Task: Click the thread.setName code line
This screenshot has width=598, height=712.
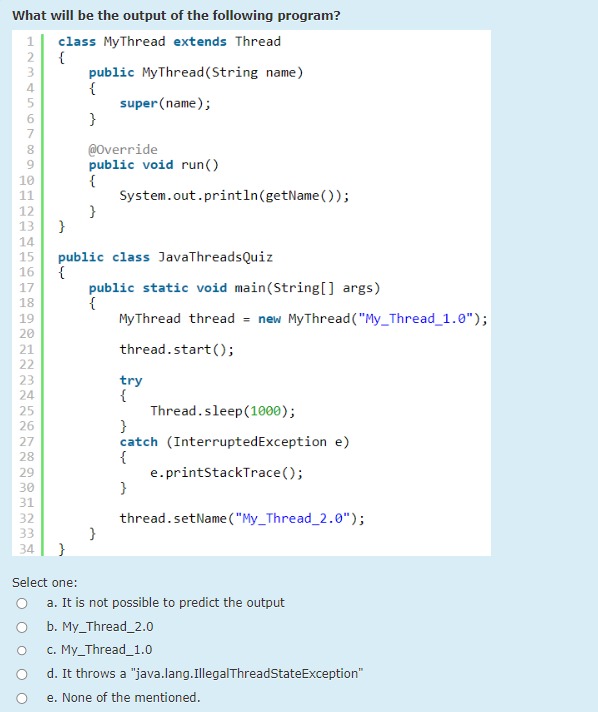Action: pyautogui.click(x=242, y=519)
